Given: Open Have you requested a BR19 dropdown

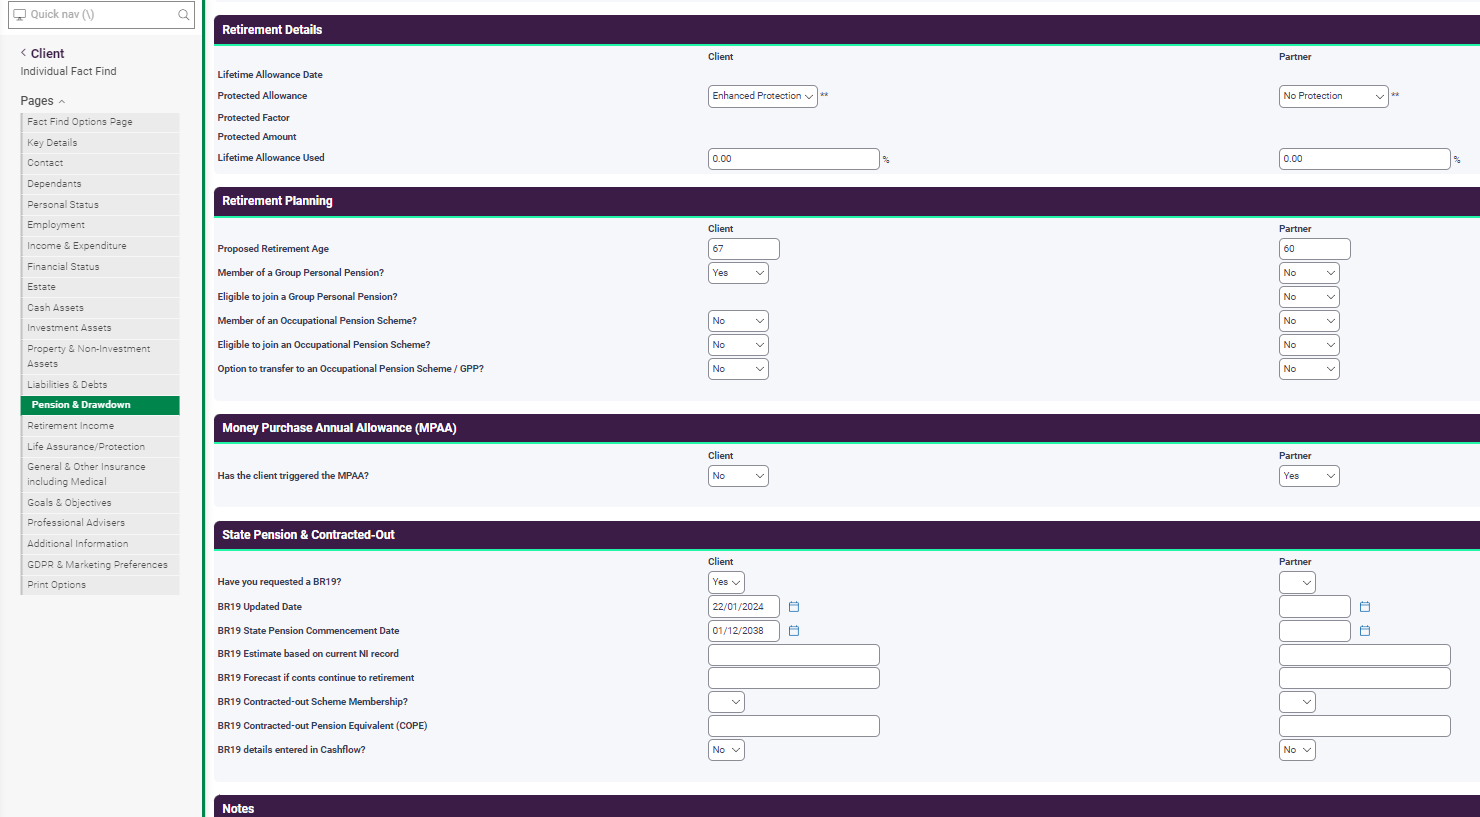Looking at the screenshot, I should point(726,581).
